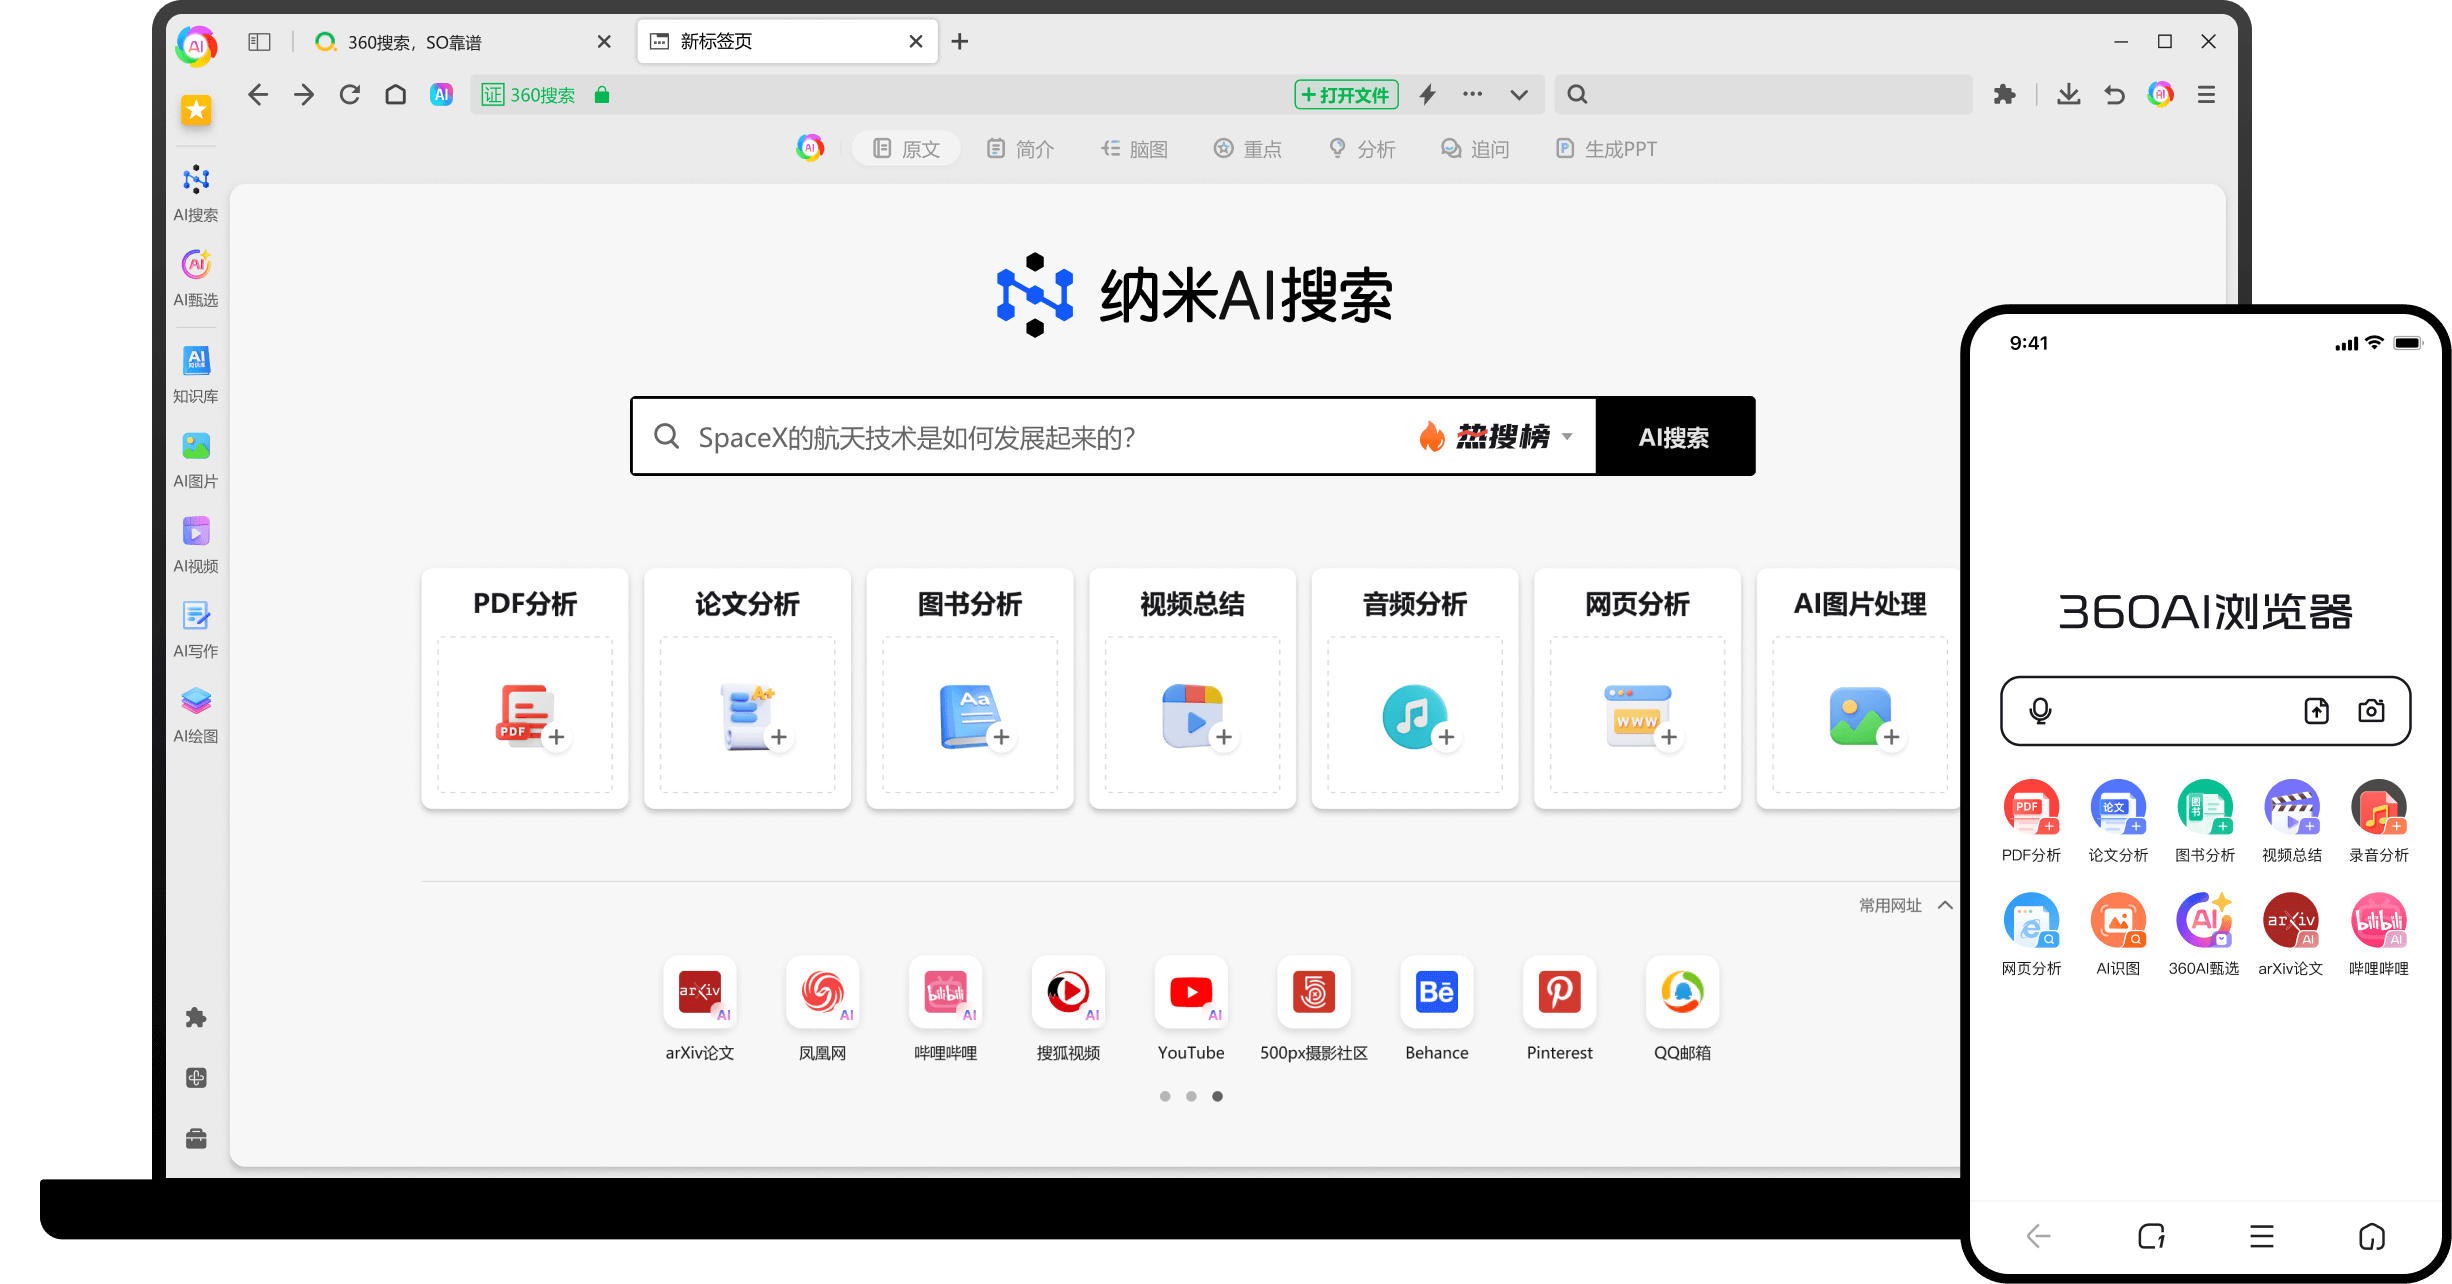Go back to previous page
The width and height of the screenshot is (2452, 1284).
pos(258,95)
